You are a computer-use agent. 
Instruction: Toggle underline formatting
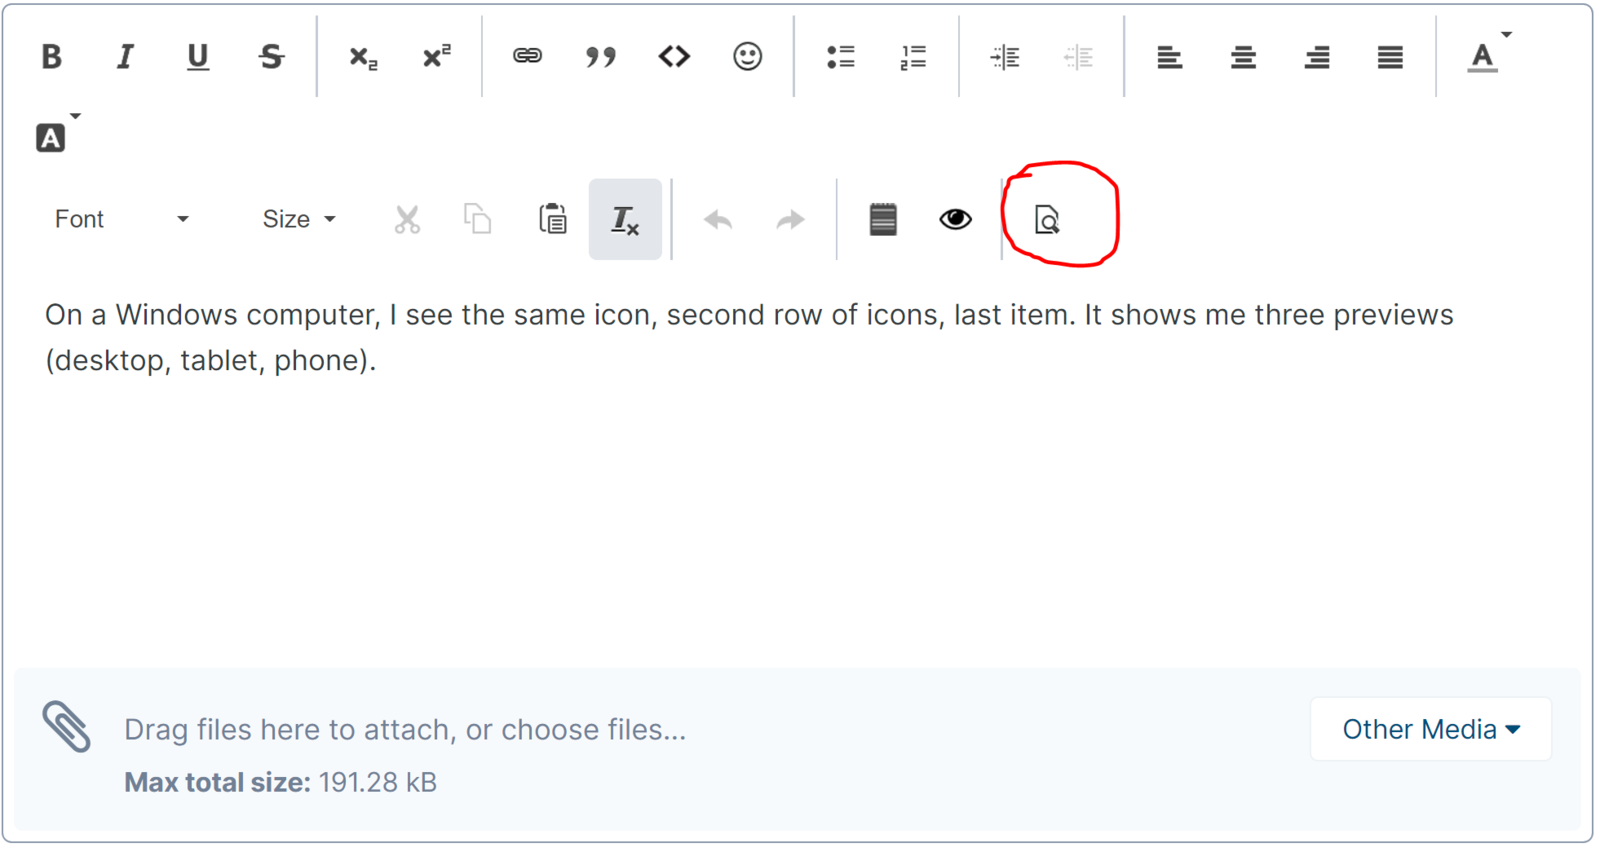197,57
